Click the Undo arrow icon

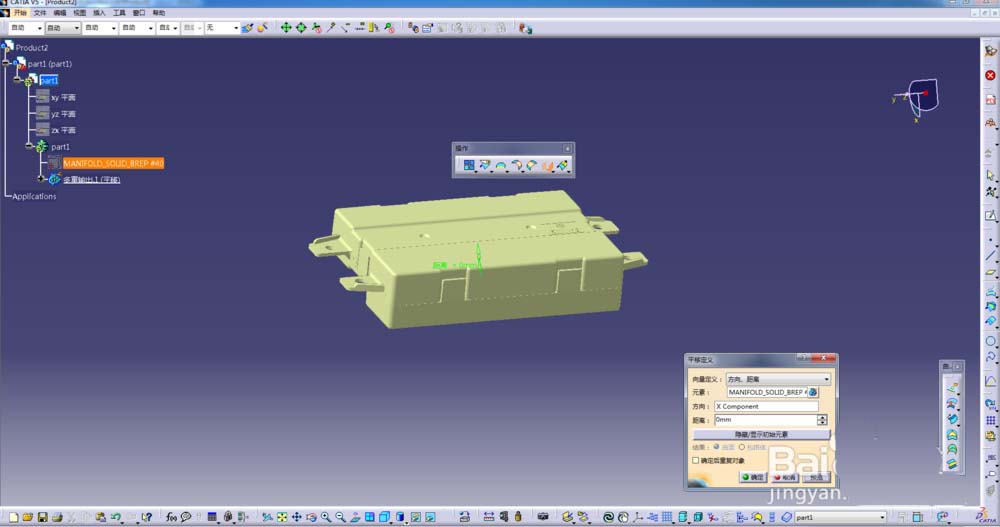point(115,517)
